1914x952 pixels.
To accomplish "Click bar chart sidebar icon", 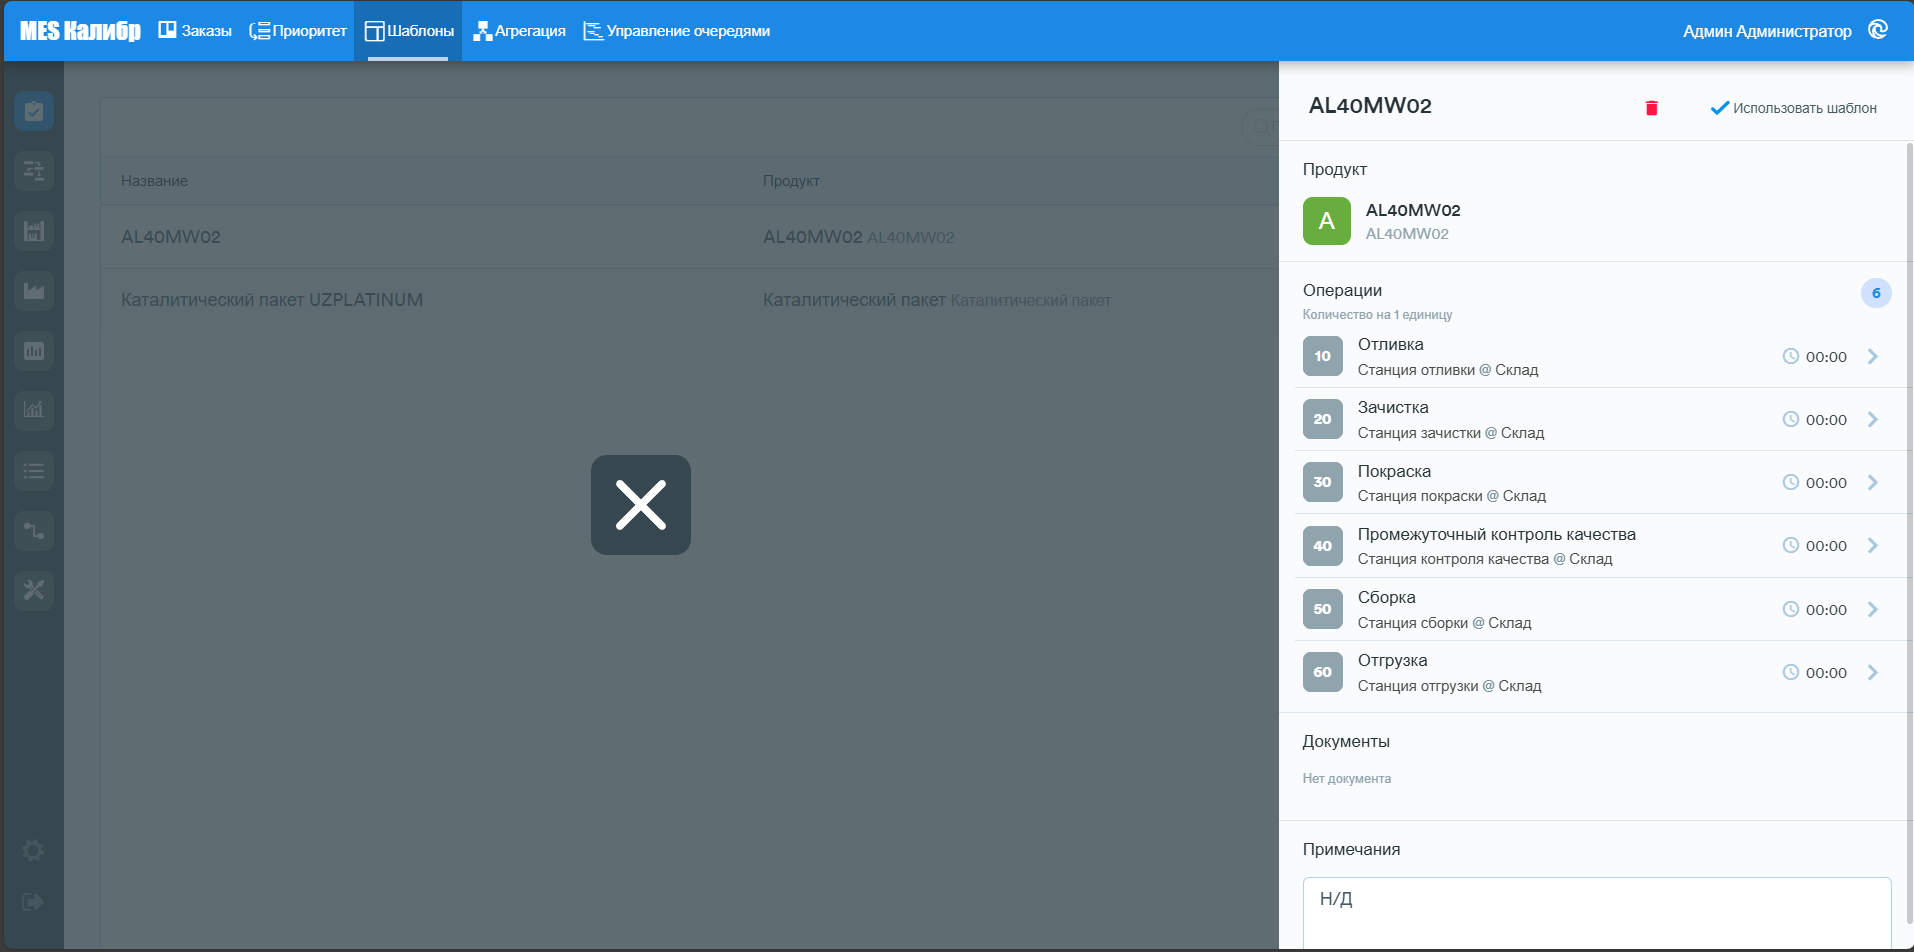I will (x=34, y=351).
